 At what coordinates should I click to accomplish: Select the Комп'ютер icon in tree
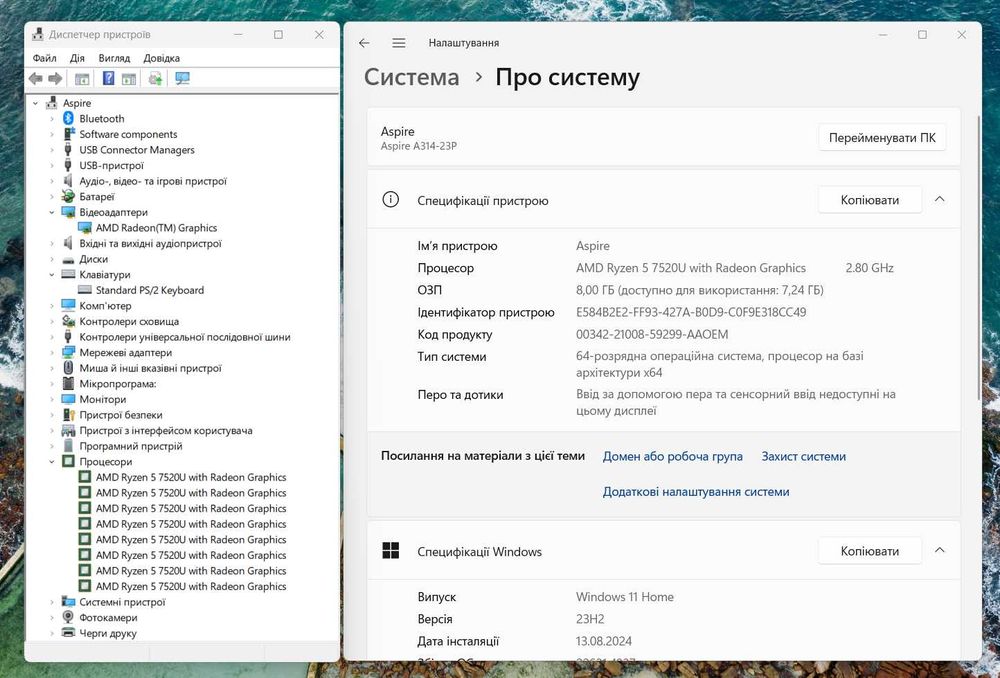[x=68, y=306]
